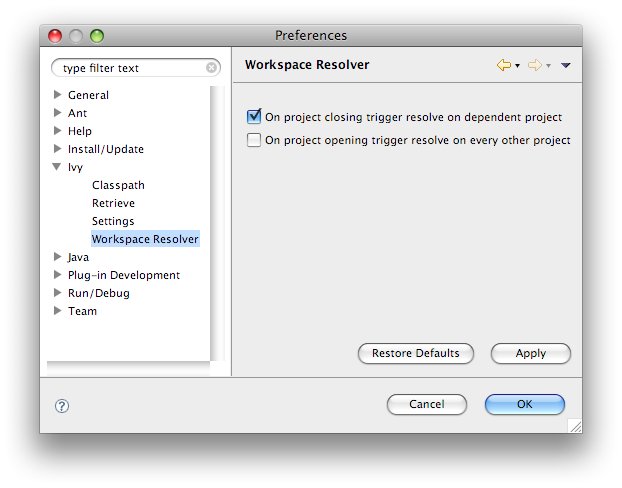The image size is (622, 488).
Task: Open the back history dropdown arrow
Action: click(x=517, y=66)
